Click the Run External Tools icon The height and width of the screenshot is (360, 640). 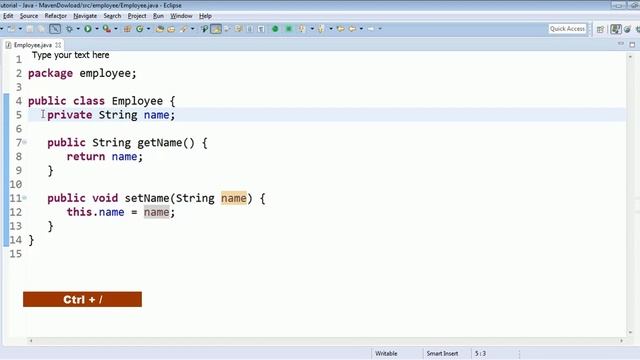(107, 29)
